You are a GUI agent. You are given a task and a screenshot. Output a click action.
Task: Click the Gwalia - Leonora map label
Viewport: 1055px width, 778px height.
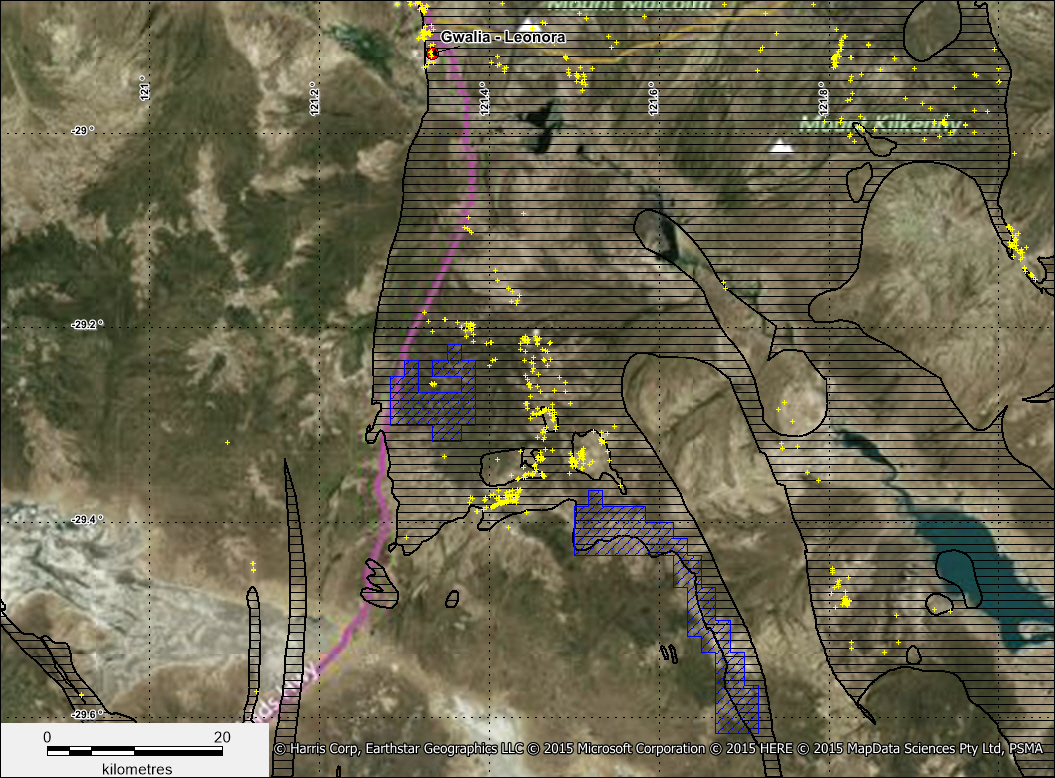point(503,37)
